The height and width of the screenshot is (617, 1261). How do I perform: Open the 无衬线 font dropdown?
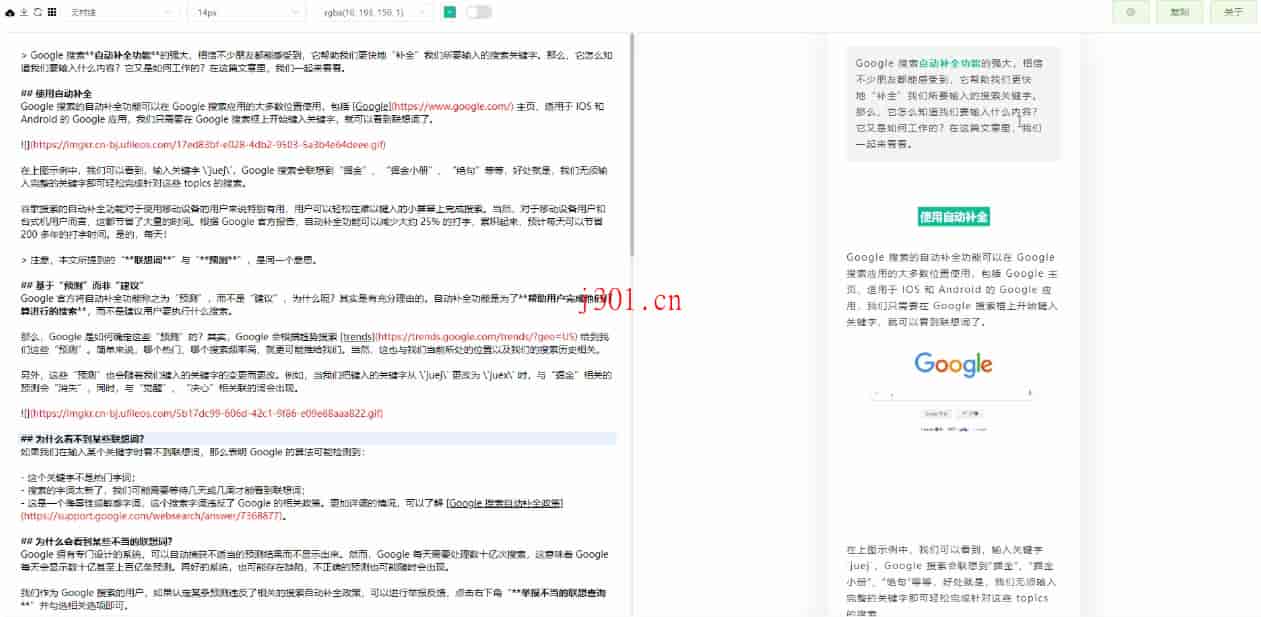[x=119, y=12]
